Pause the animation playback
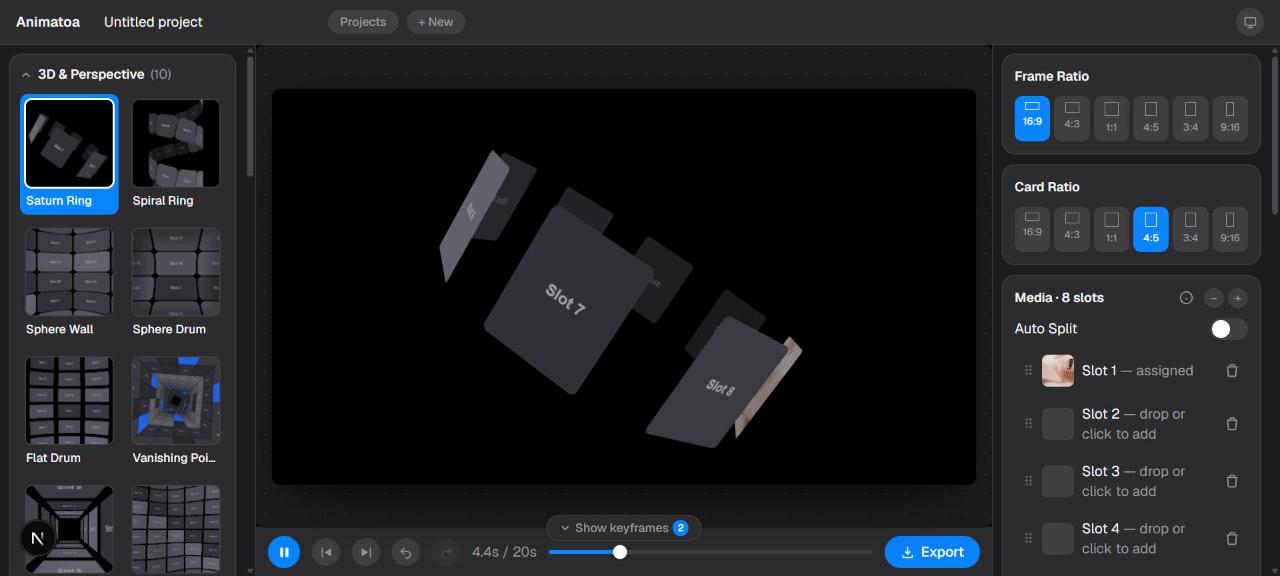 (284, 552)
